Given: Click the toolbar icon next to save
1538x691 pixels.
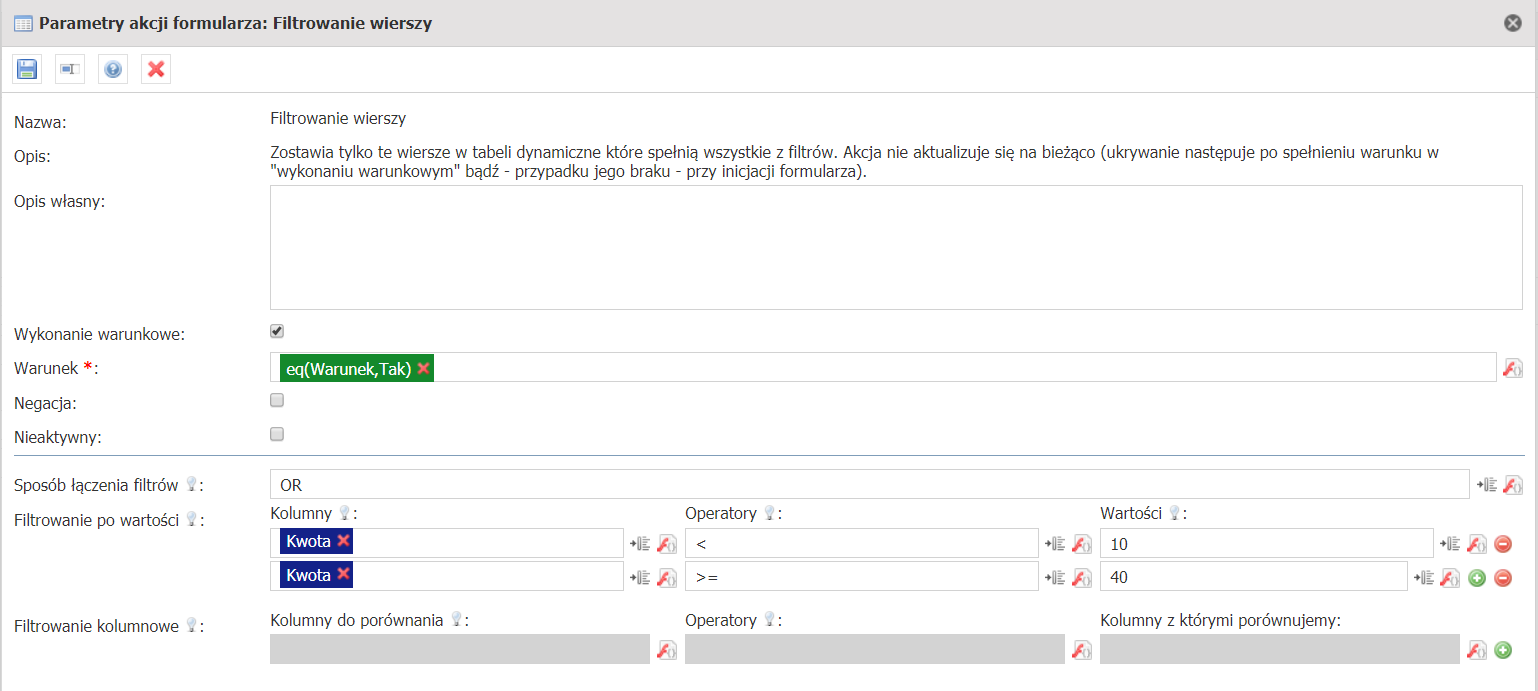Looking at the screenshot, I should coord(70,69).
